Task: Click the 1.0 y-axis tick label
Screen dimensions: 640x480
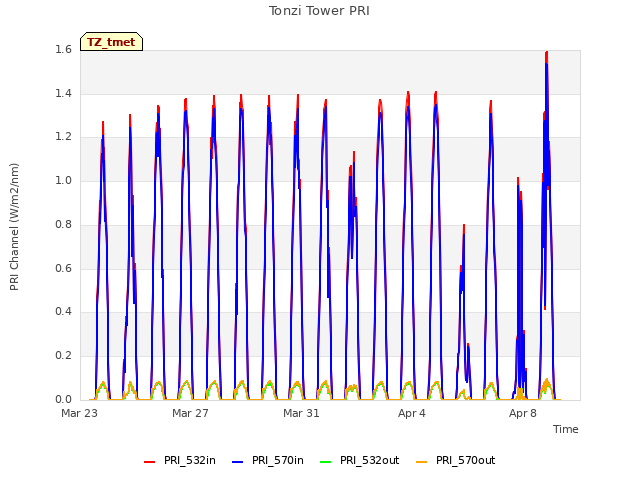Action: pyautogui.click(x=63, y=180)
